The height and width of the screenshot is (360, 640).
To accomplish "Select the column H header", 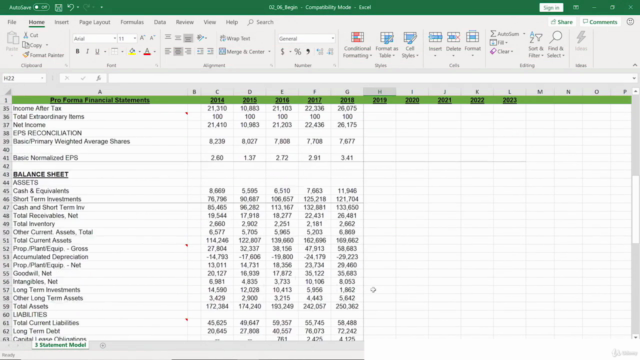I will pos(380,92).
